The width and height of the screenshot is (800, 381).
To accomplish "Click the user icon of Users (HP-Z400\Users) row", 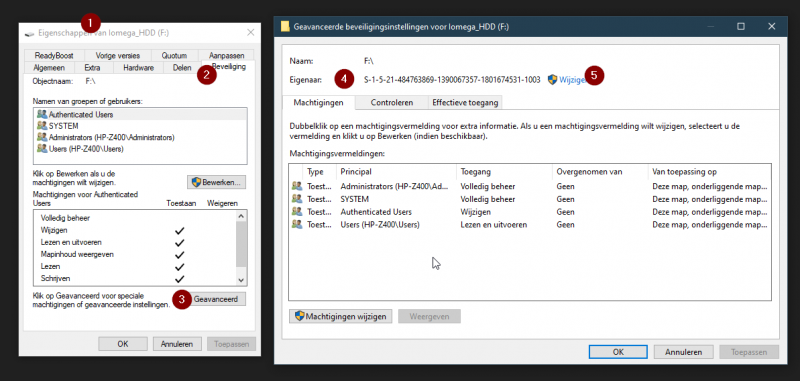I will [296, 224].
